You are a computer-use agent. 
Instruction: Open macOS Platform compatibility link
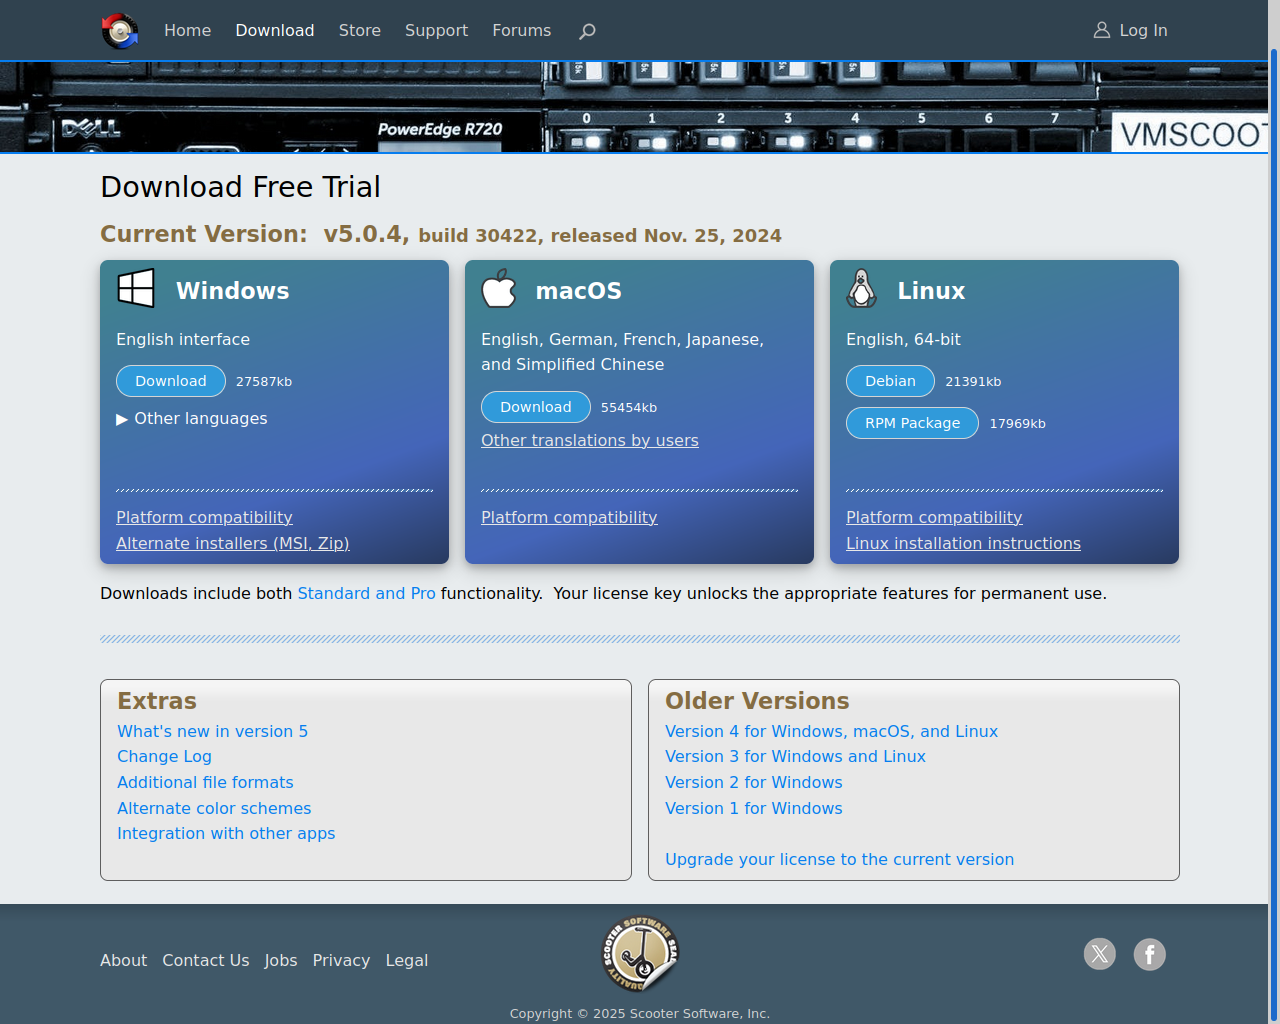(569, 517)
